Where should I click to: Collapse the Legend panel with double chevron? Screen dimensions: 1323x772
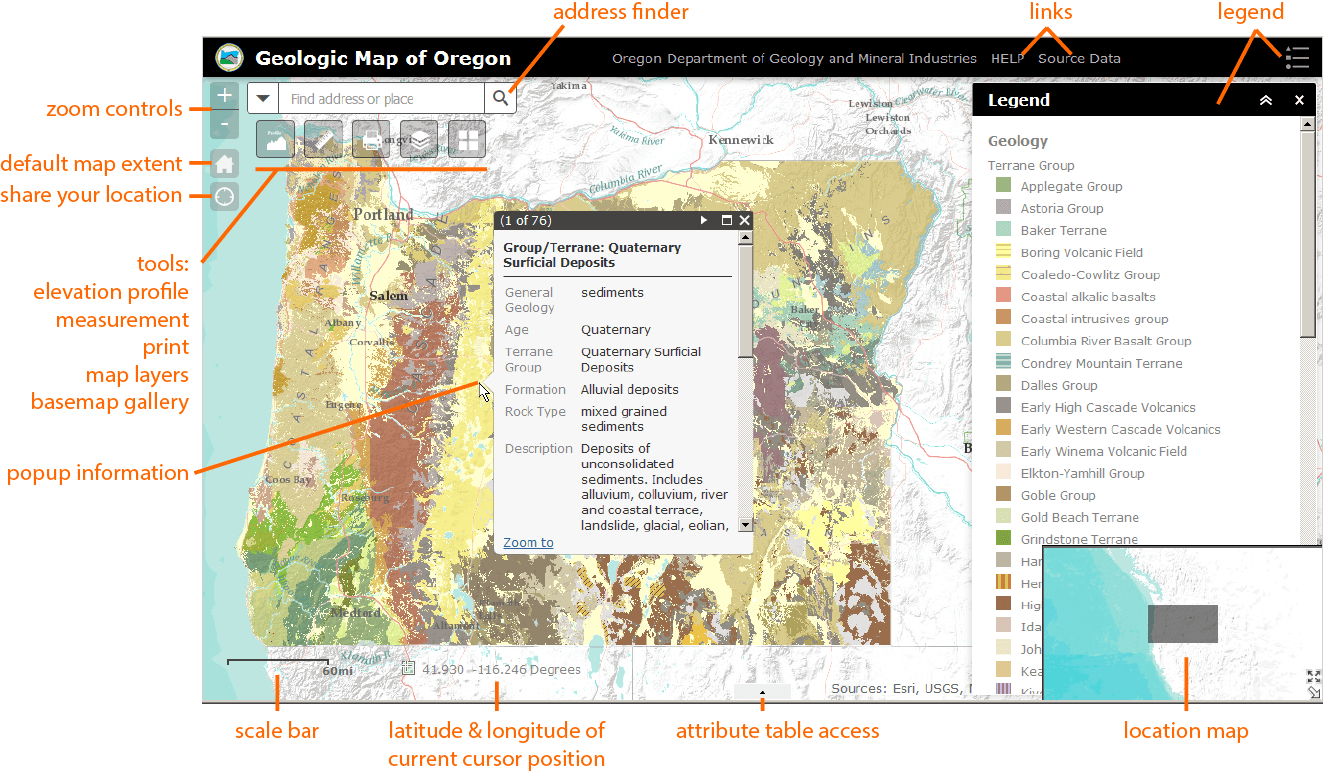pos(1265,100)
